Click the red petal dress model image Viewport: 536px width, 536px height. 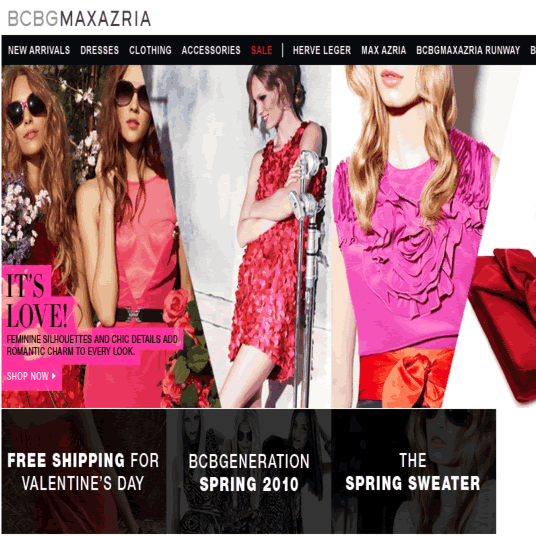[273, 236]
